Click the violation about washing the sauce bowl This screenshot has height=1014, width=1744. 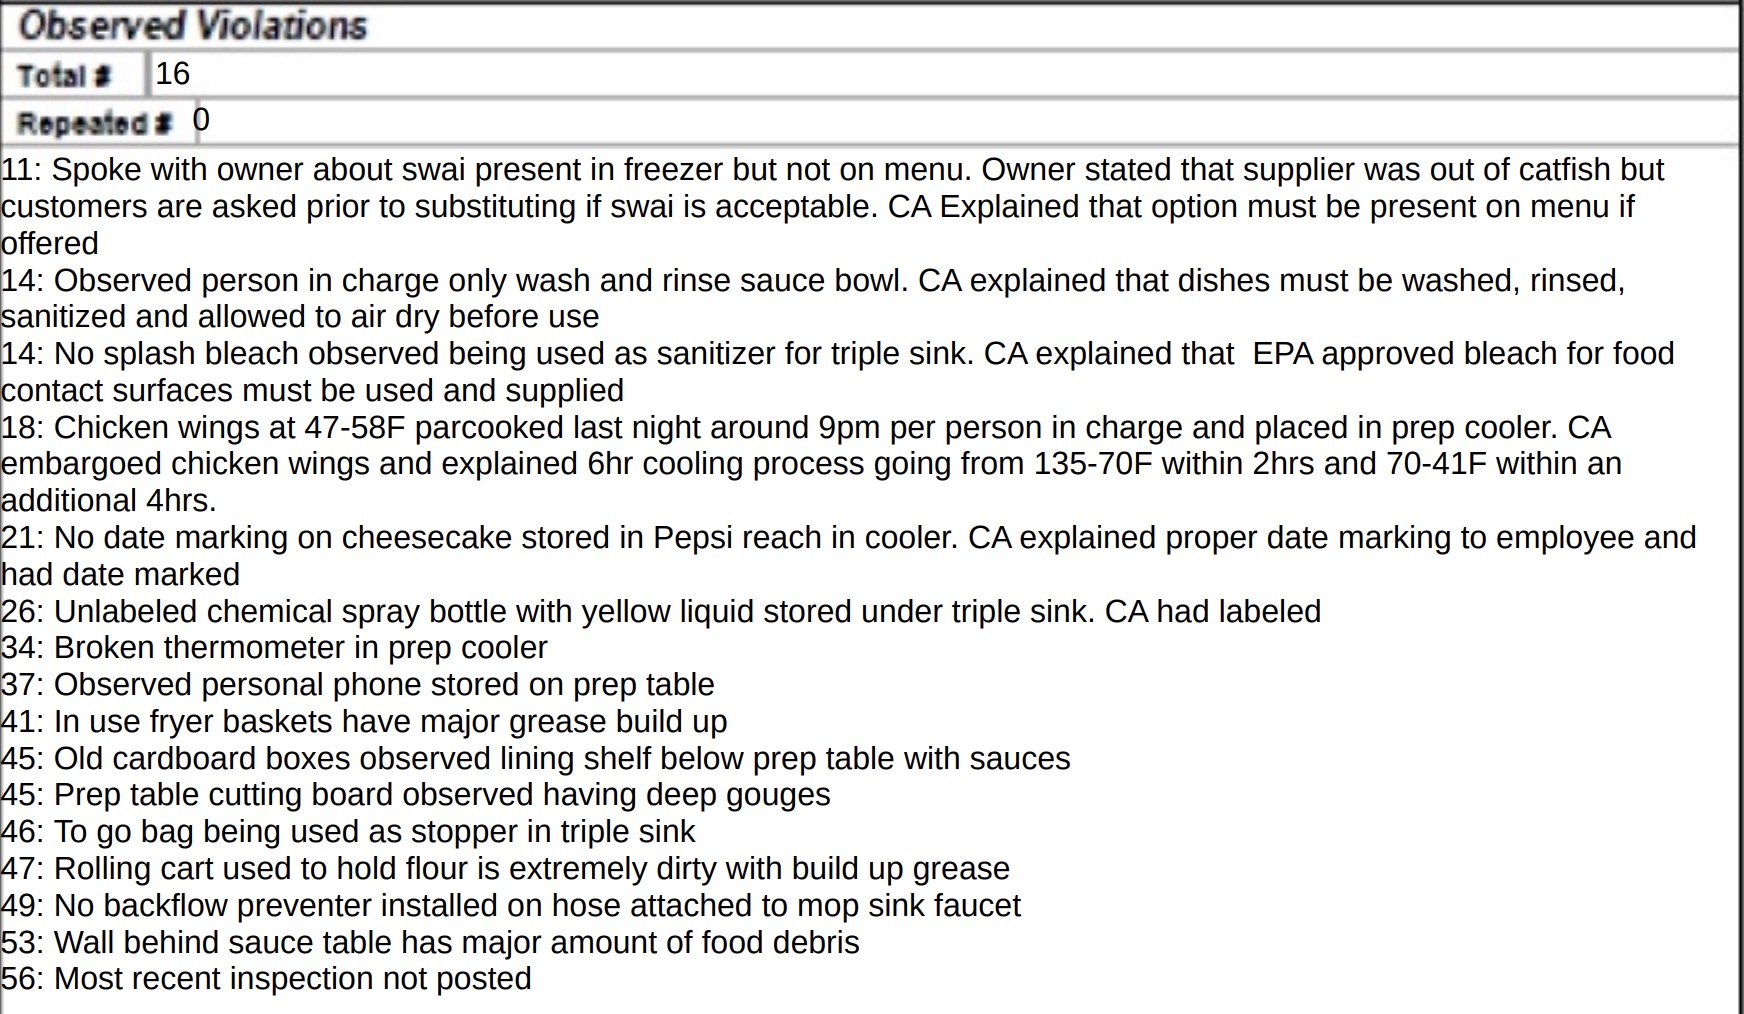[812, 298]
